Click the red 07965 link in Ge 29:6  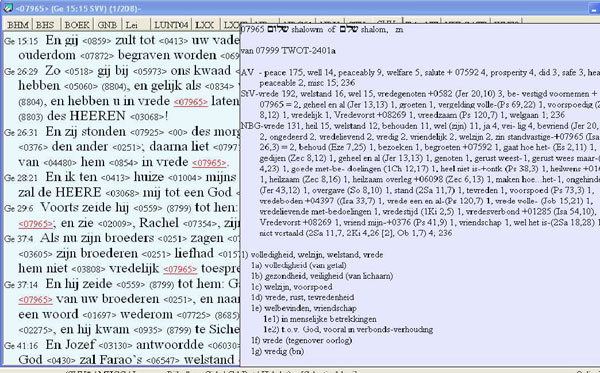click(35, 224)
